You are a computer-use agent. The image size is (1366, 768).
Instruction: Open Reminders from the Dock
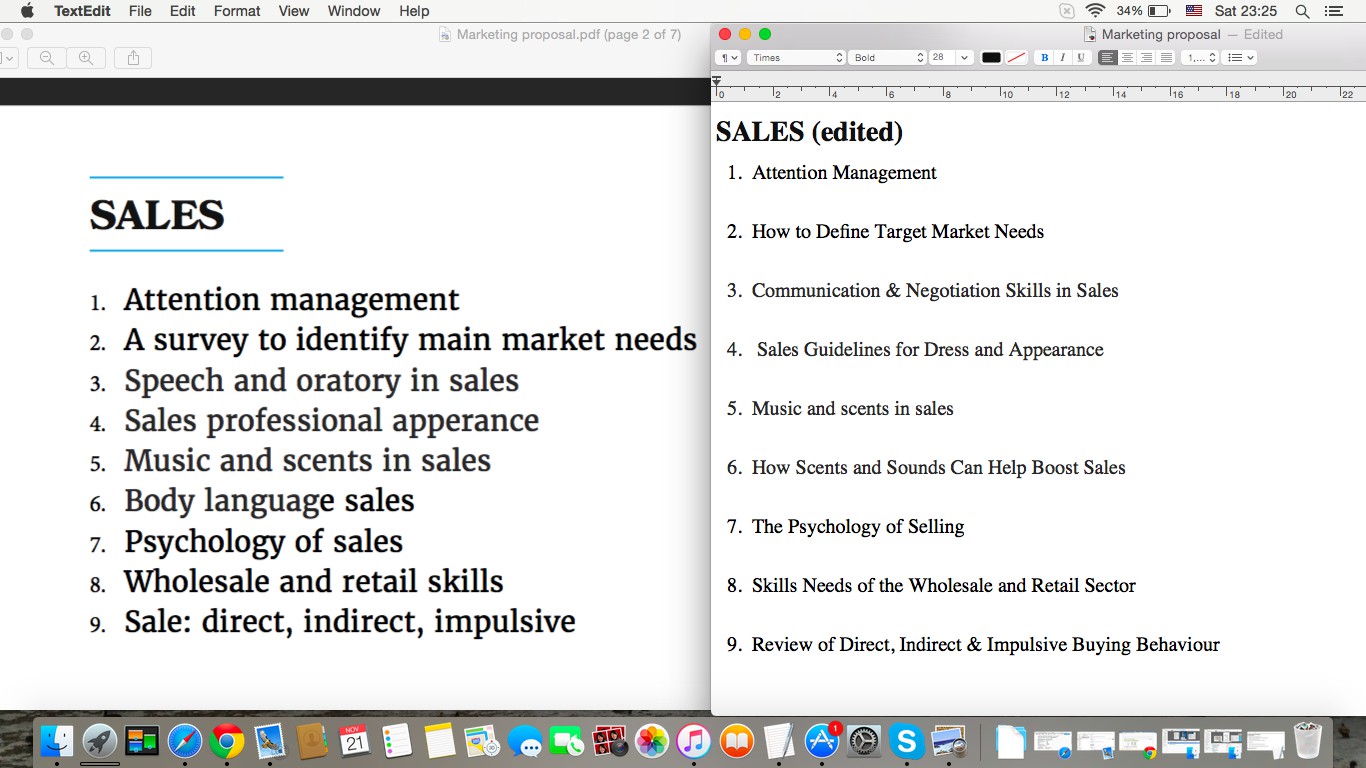tap(397, 741)
